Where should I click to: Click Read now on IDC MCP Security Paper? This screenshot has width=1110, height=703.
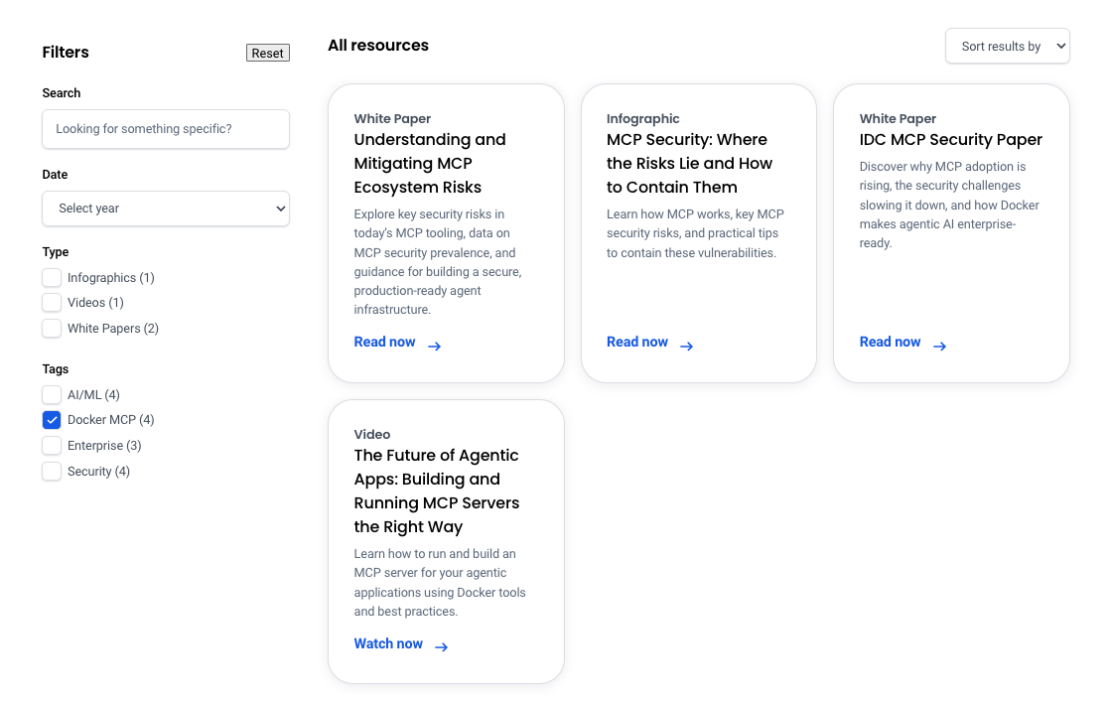tap(890, 342)
